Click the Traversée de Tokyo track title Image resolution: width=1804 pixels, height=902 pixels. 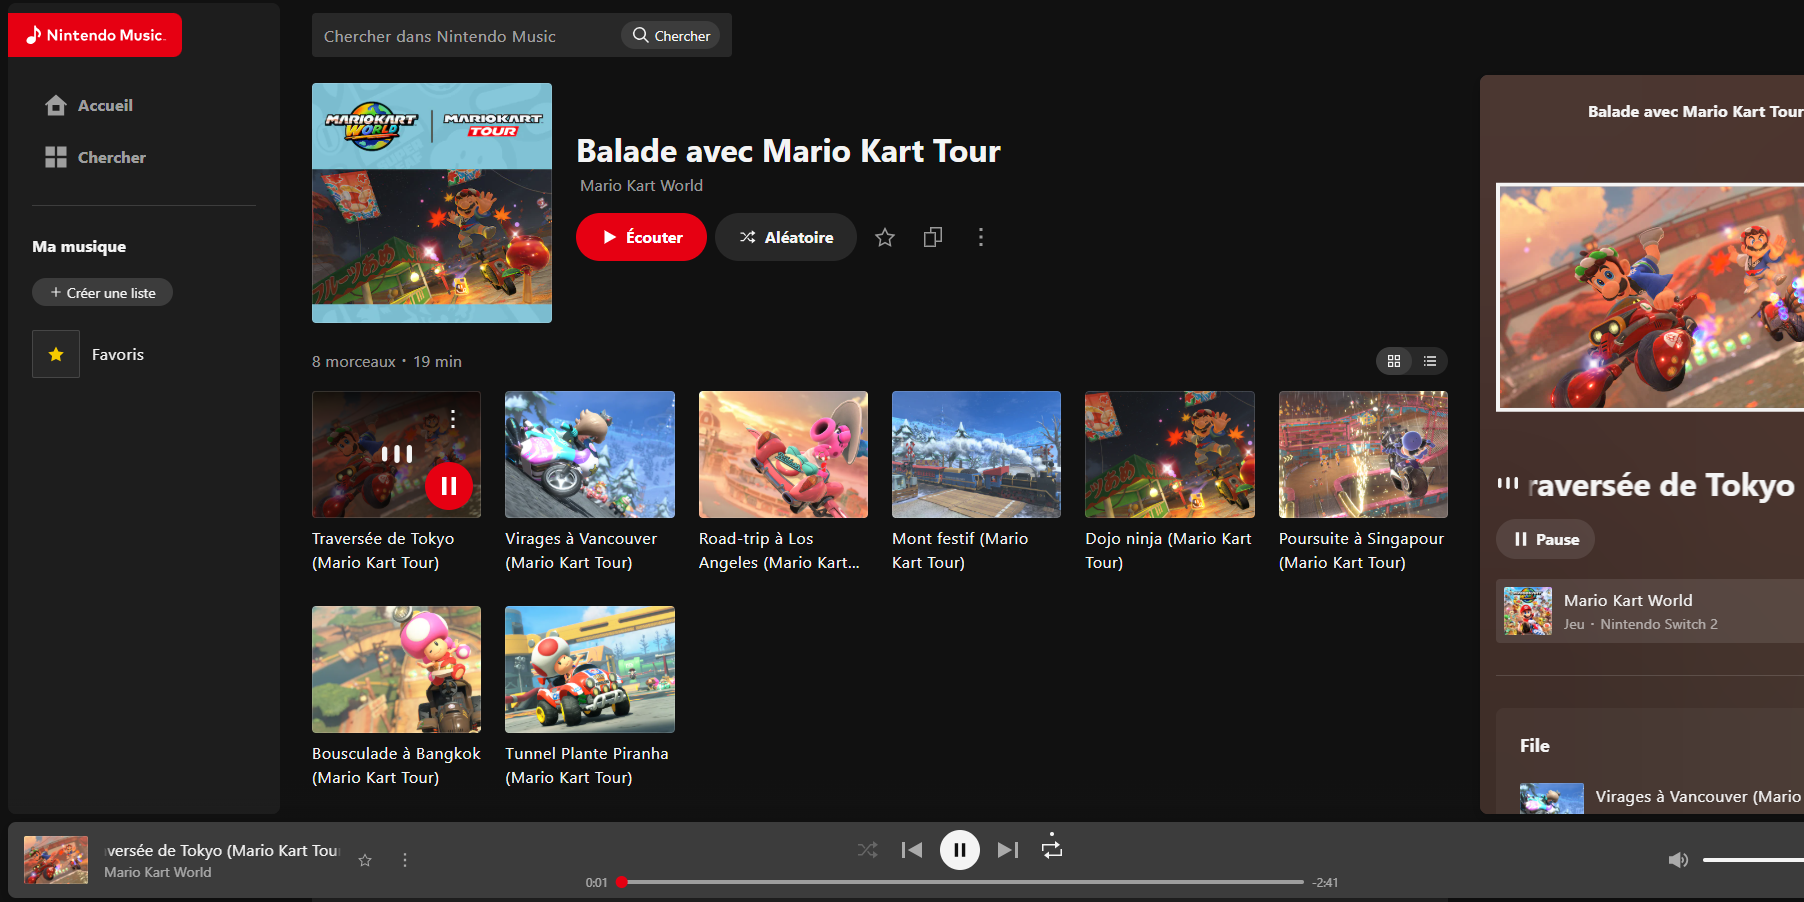[383, 550]
